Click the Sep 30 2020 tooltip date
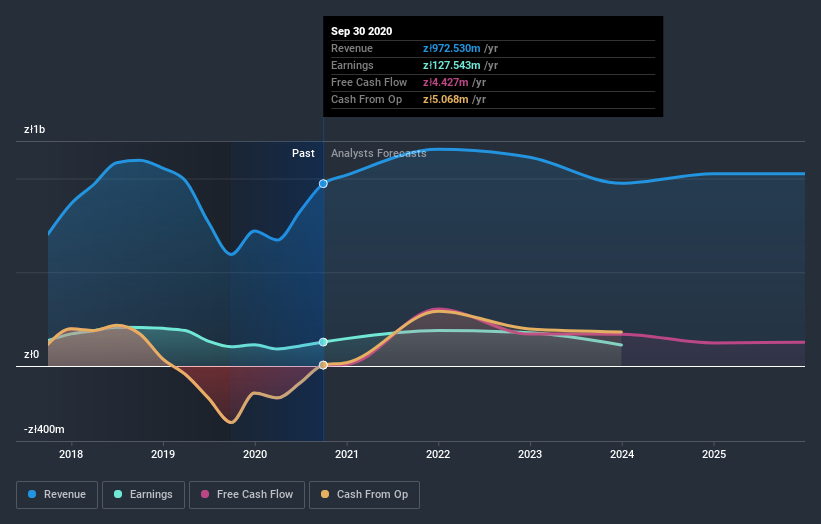The width and height of the screenshot is (821, 524). pos(361,31)
